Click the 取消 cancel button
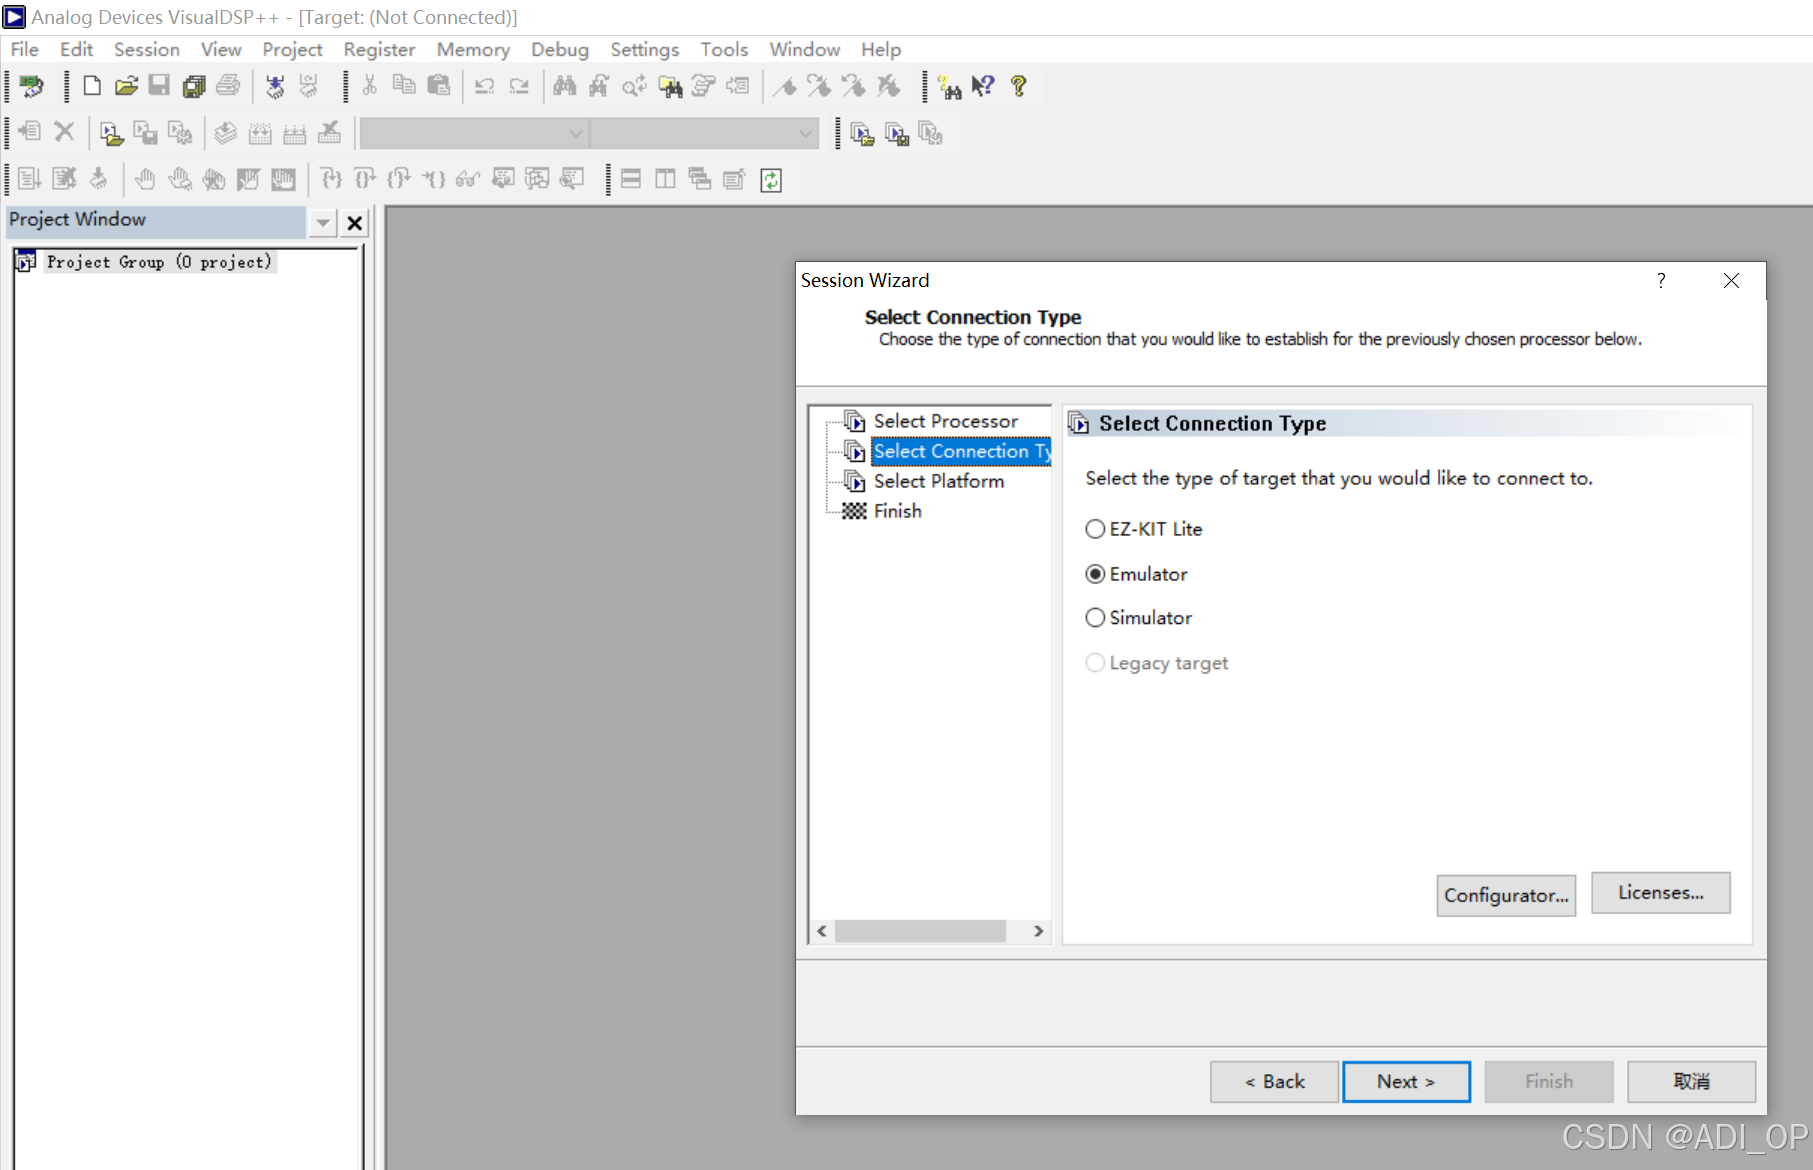1813x1170 pixels. 1691,1082
